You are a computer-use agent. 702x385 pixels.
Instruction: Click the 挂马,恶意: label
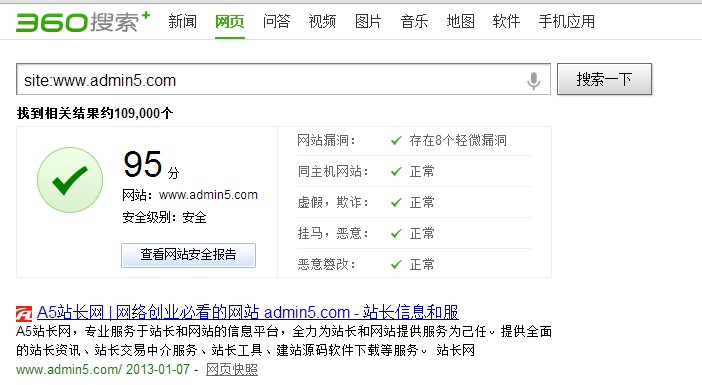(x=333, y=233)
